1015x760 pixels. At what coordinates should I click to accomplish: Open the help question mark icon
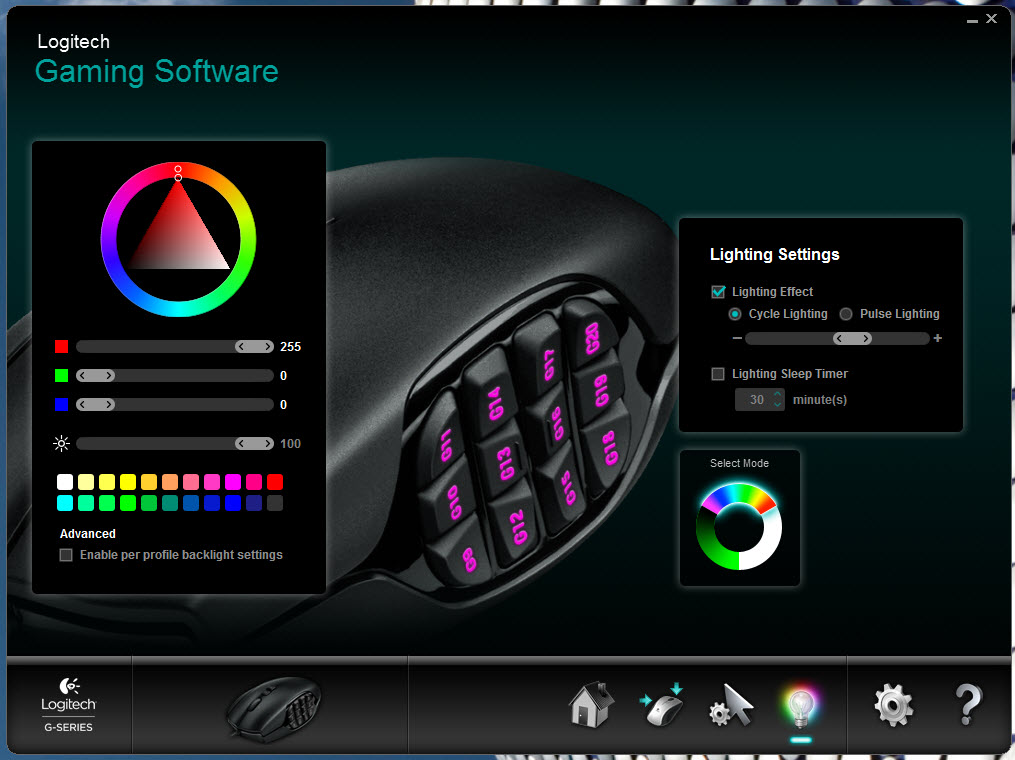click(x=968, y=705)
